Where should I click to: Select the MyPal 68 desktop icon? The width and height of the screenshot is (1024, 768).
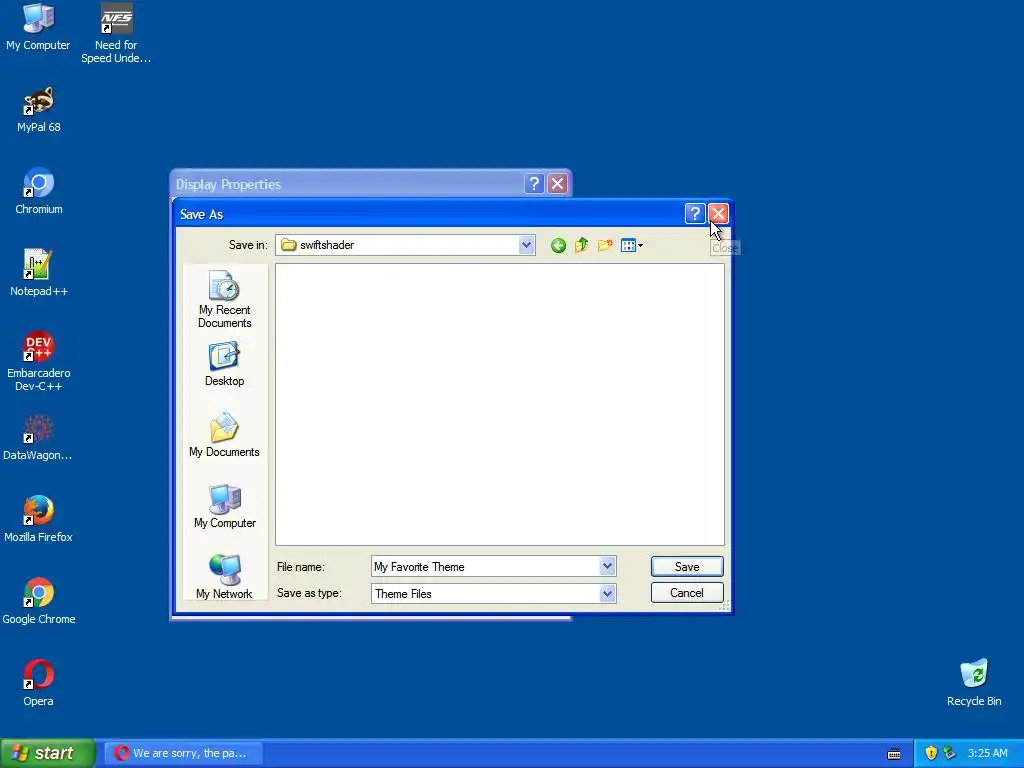tap(39, 110)
